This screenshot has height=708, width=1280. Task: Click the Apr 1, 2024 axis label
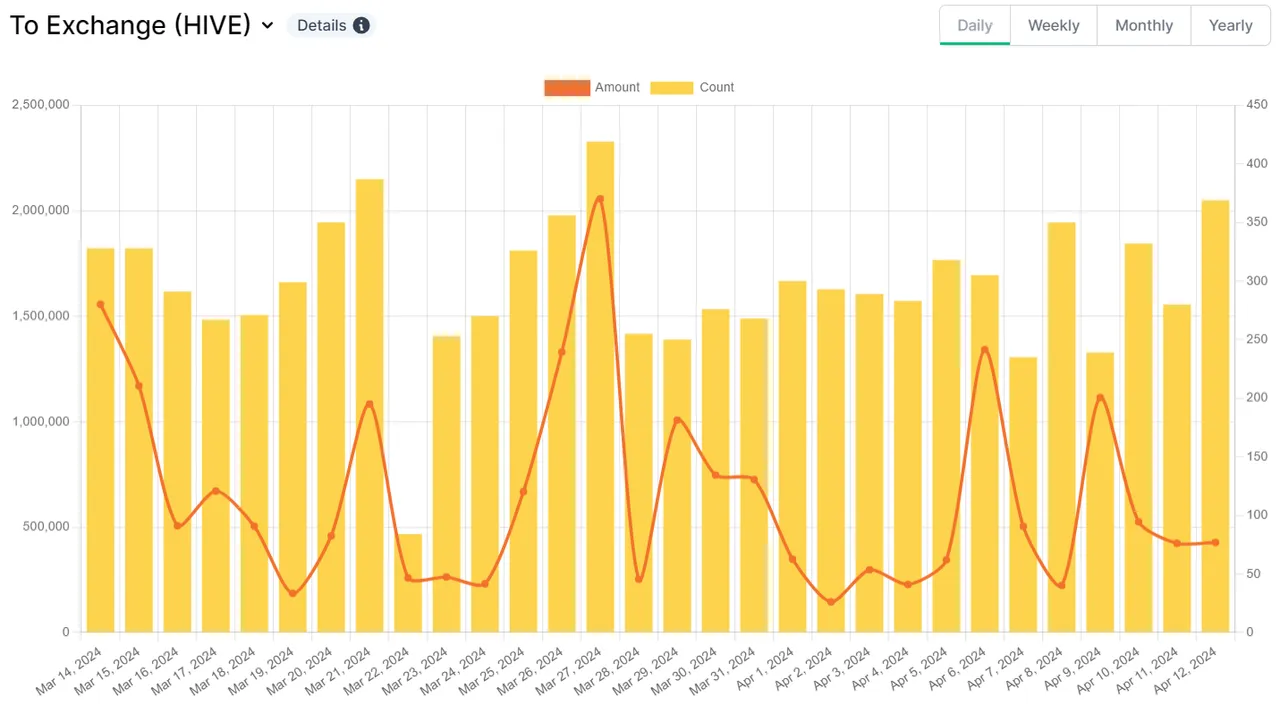click(x=765, y=666)
